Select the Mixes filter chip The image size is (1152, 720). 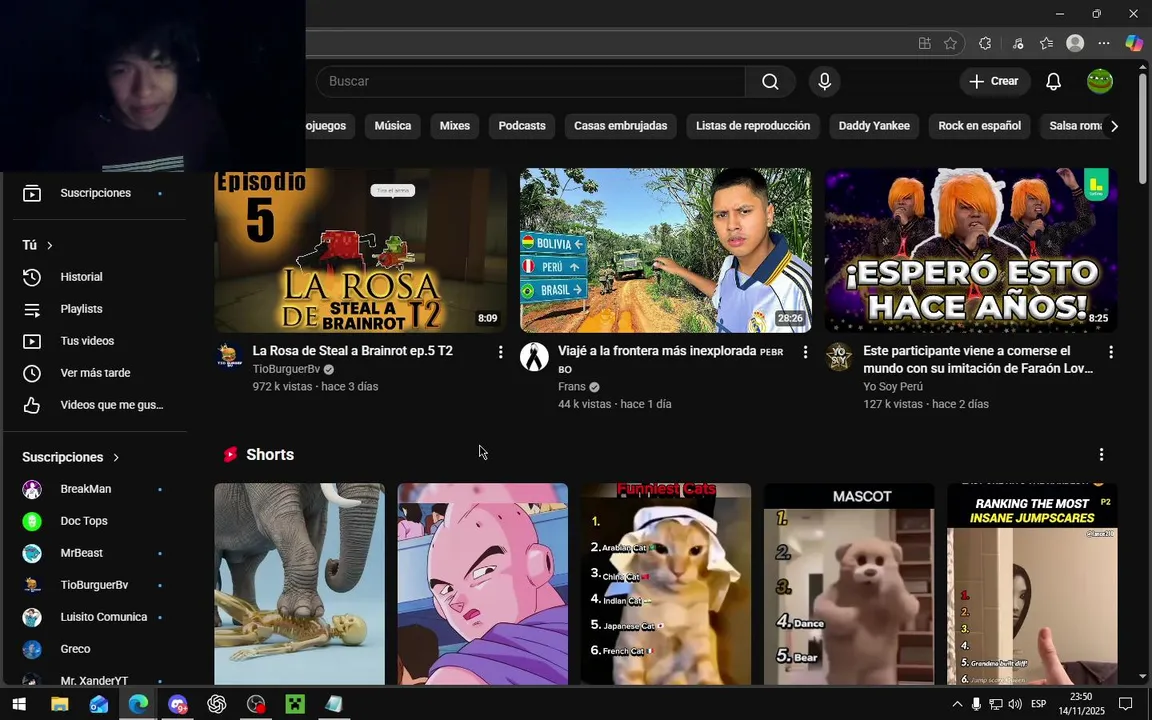[x=455, y=126]
